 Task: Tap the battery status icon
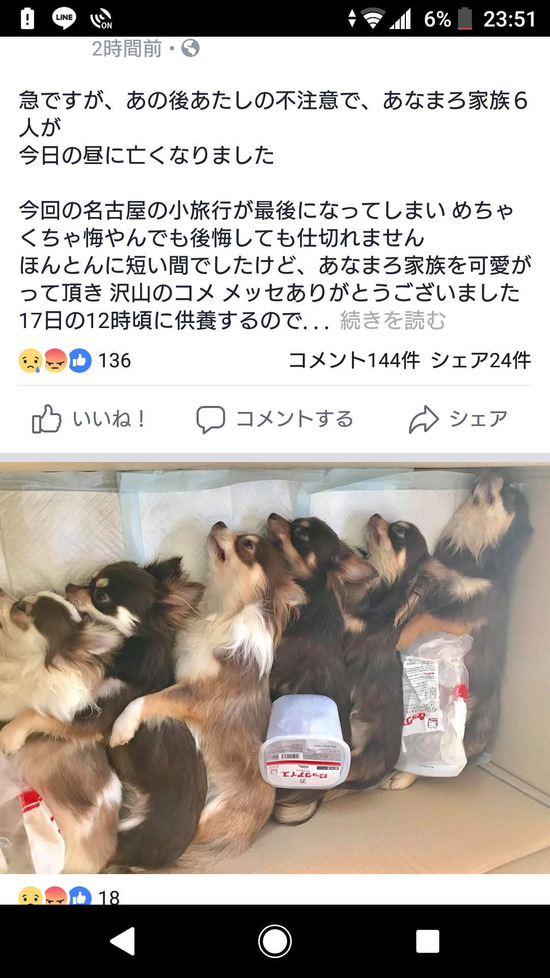[x=465, y=18]
